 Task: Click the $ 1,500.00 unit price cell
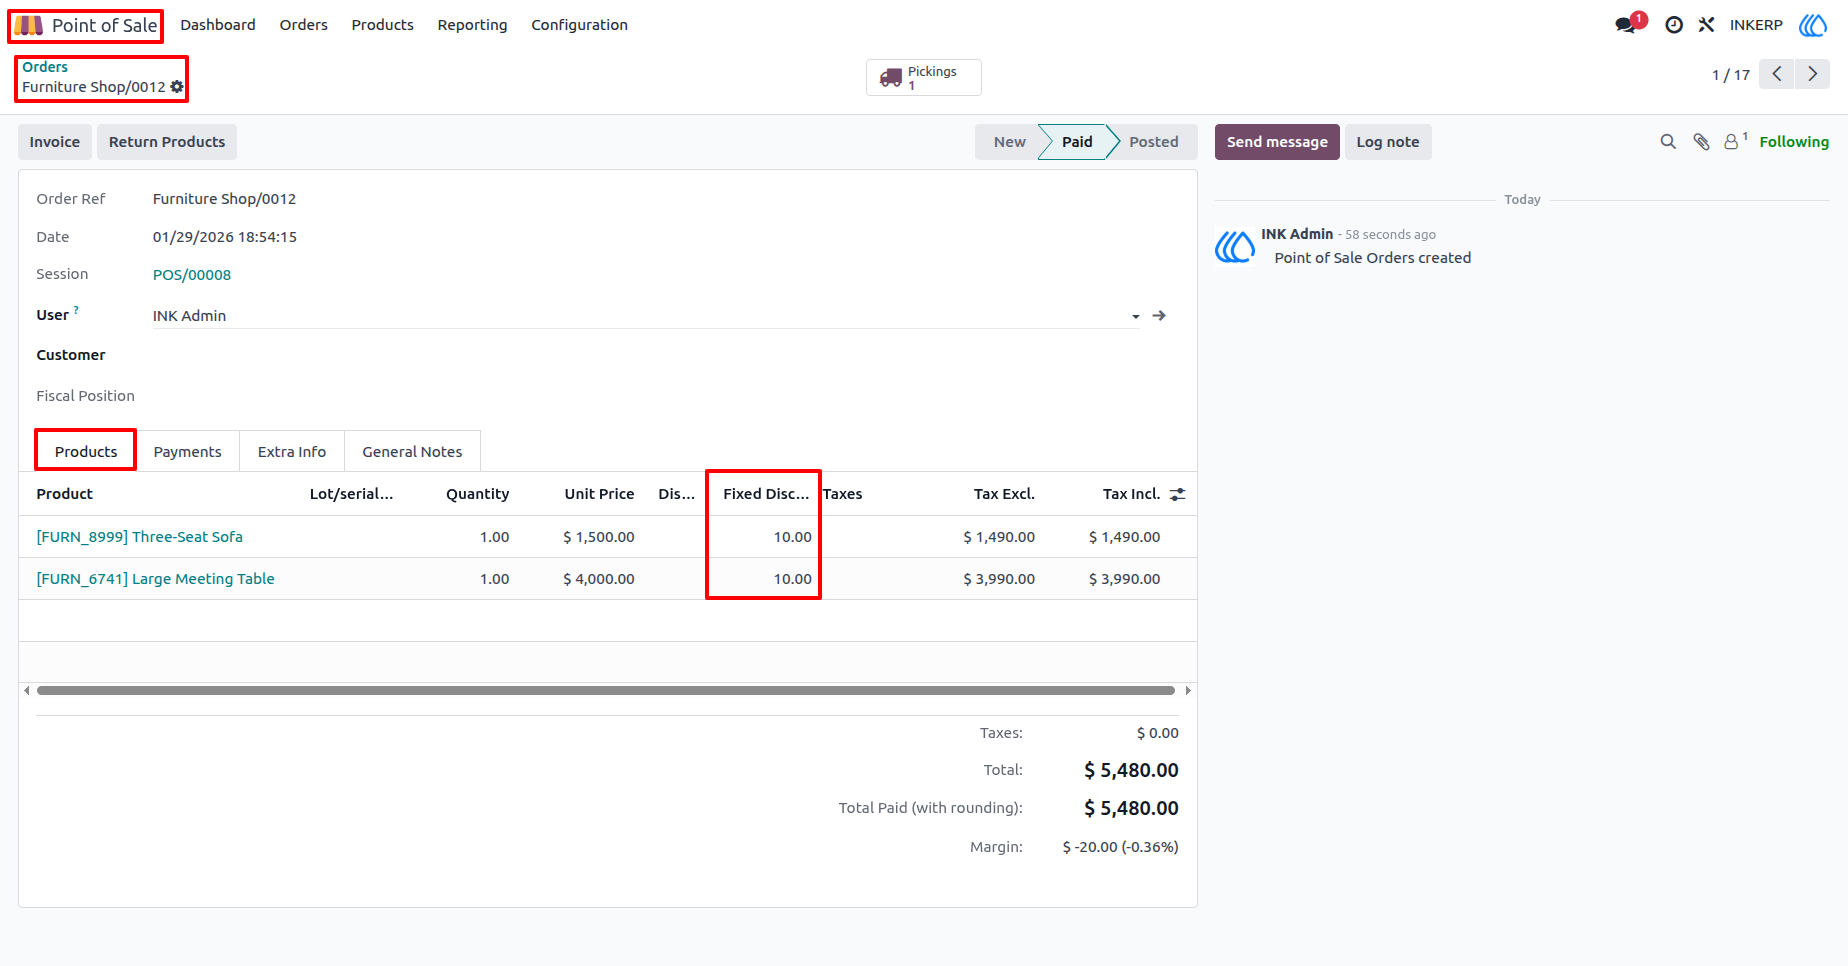599,537
